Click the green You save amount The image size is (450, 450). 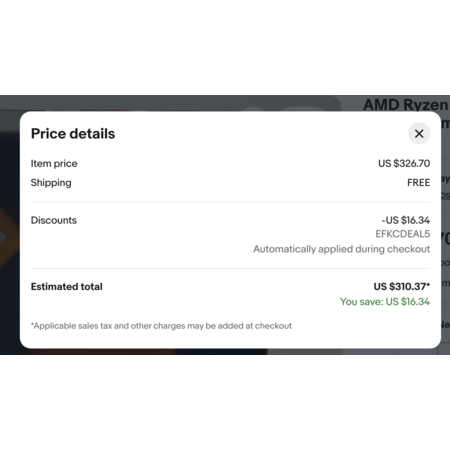click(385, 302)
